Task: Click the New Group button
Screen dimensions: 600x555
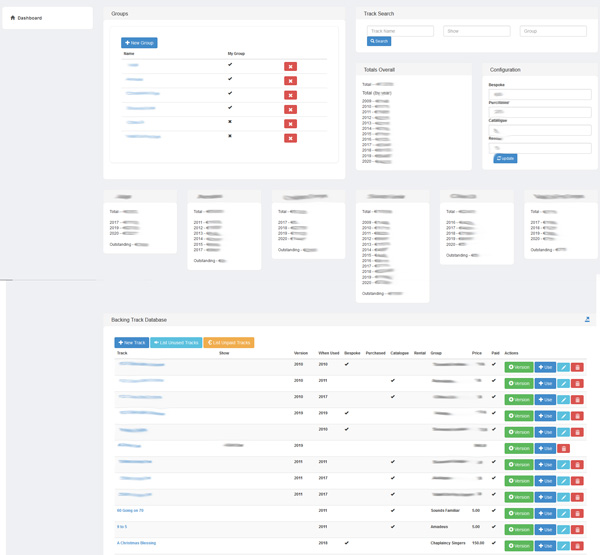Action: click(x=139, y=43)
